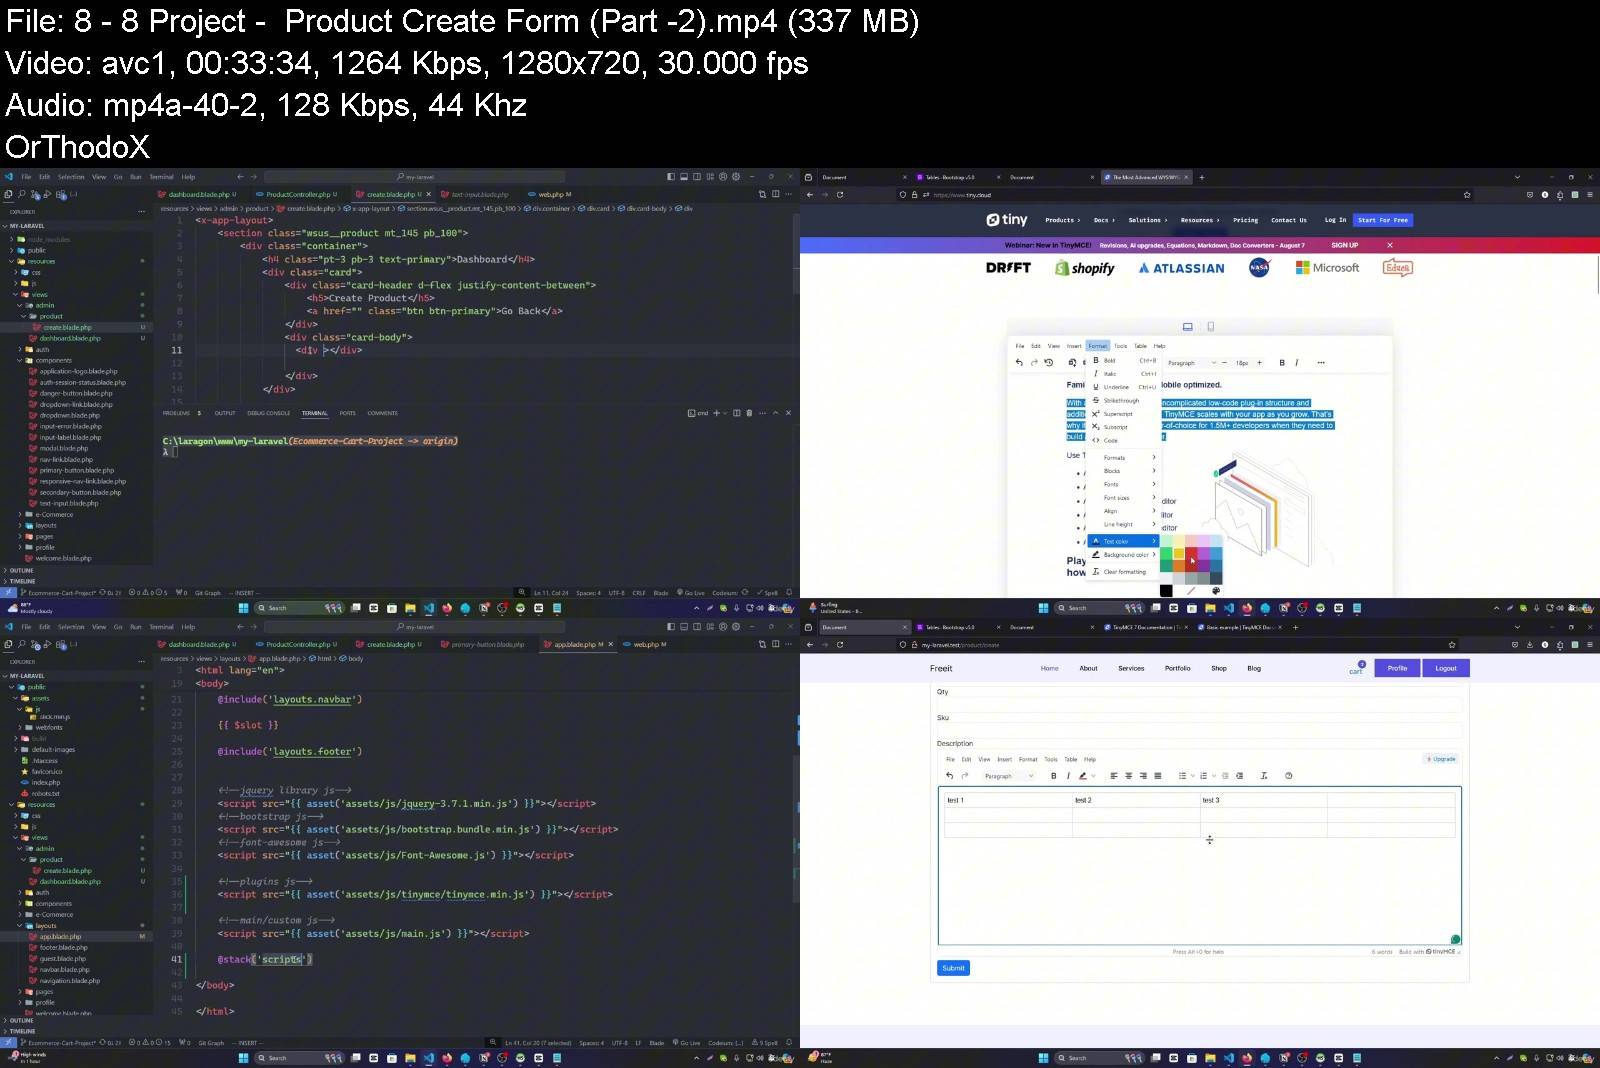
Task: Click Upgrade link in Description editor
Action: tap(1441, 759)
